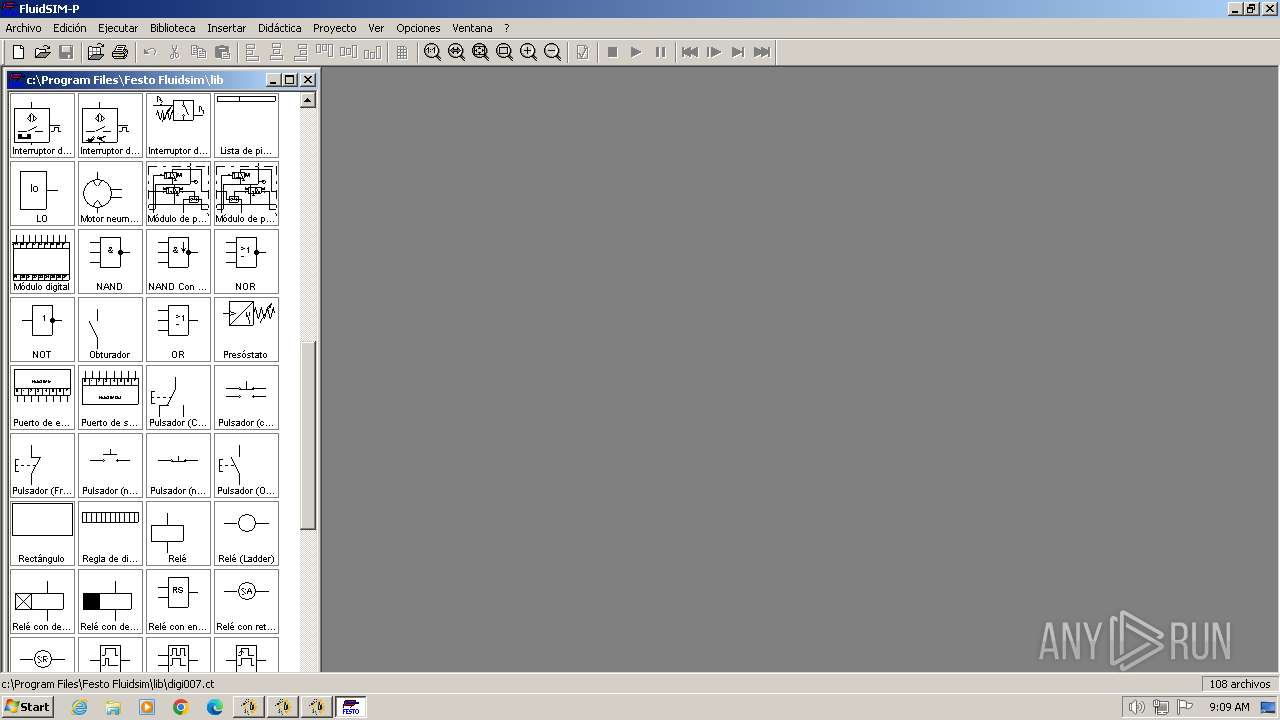This screenshot has width=1280, height=720.
Task: Click library scrollbar up arrow
Action: click(x=307, y=100)
